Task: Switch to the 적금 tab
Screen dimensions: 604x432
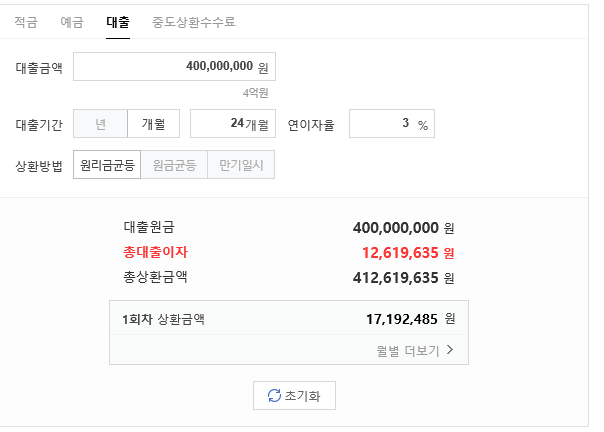Action: [26, 22]
